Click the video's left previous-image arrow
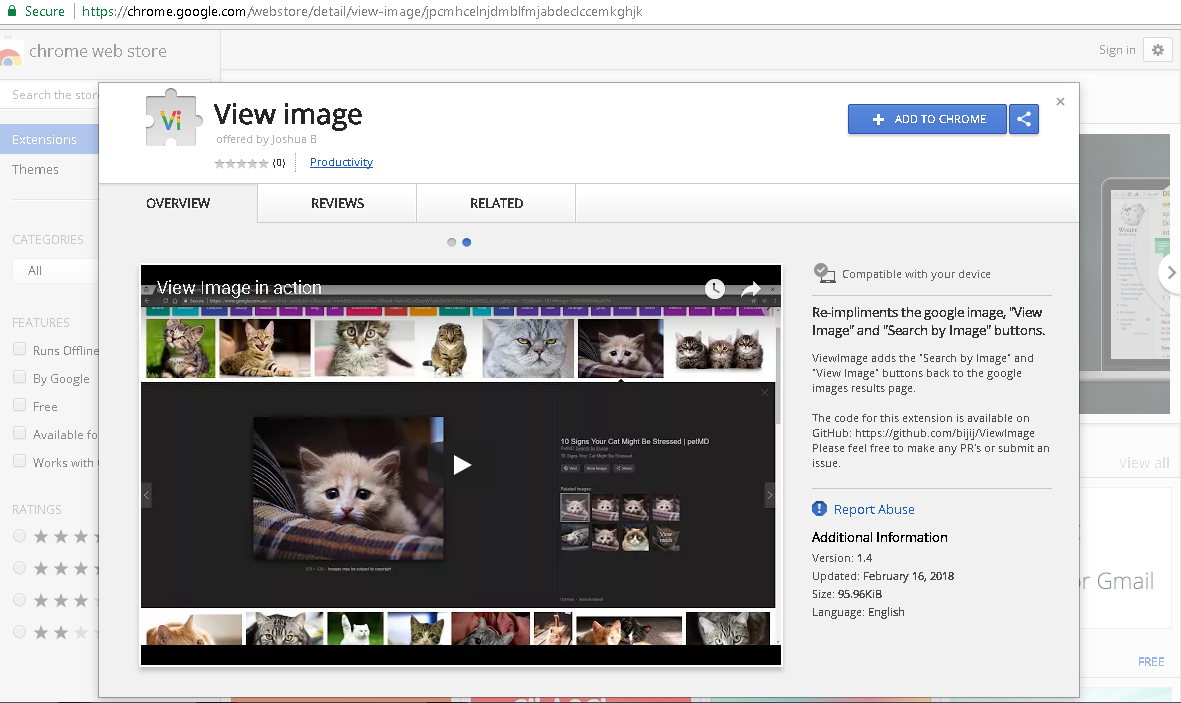The width and height of the screenshot is (1181, 703). pos(146,495)
